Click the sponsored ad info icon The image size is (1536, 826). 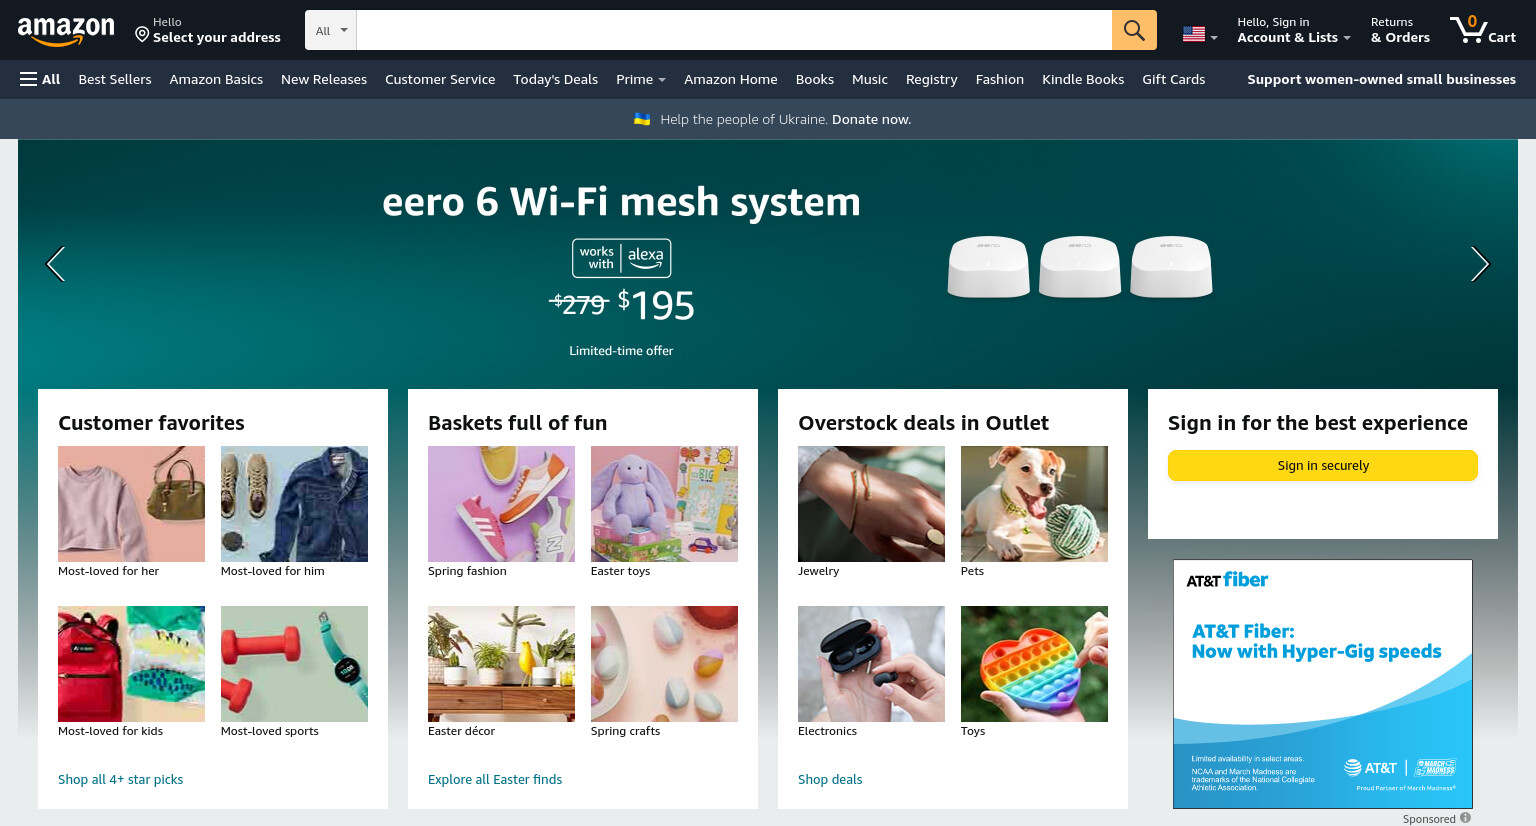tap(1465, 818)
